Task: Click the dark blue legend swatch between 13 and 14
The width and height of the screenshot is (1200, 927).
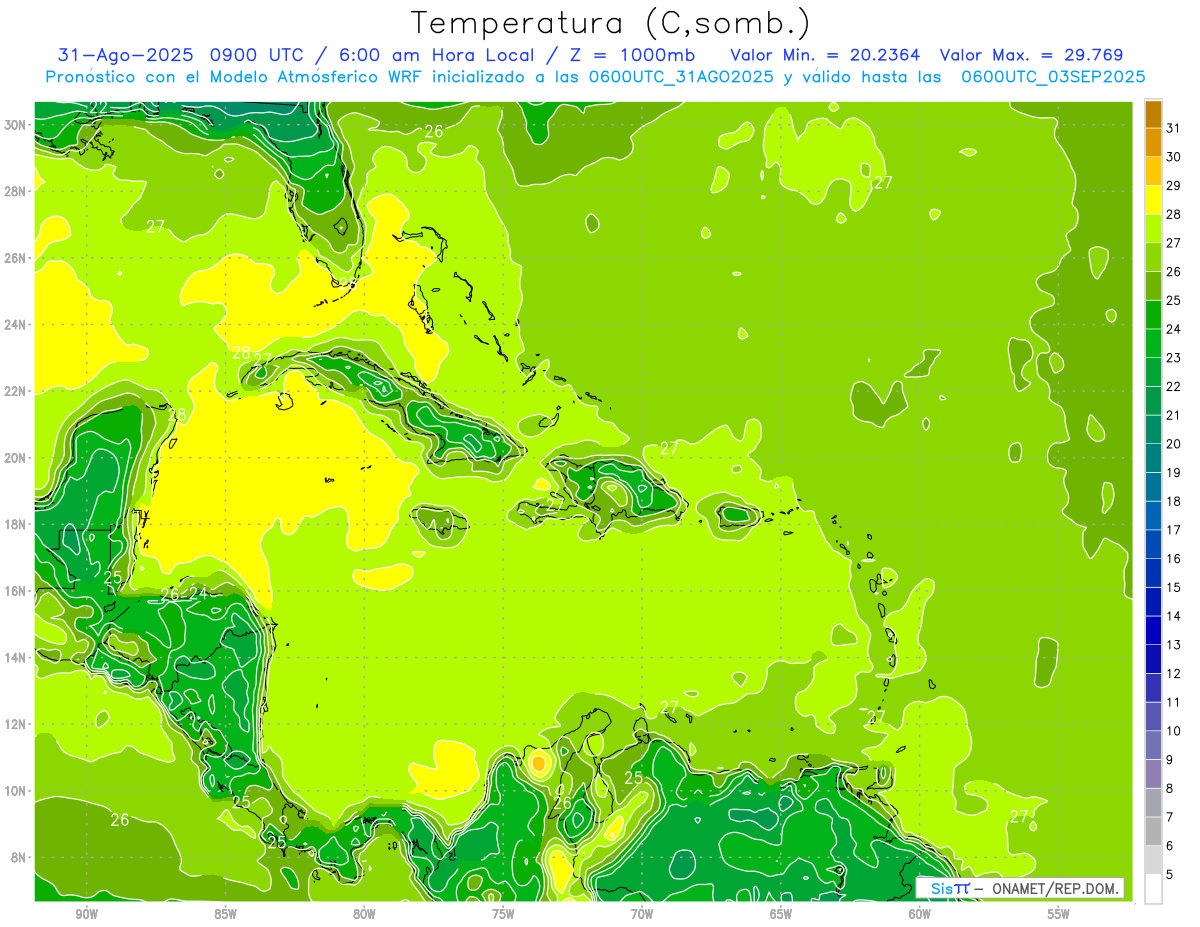Action: pyautogui.click(x=1153, y=631)
